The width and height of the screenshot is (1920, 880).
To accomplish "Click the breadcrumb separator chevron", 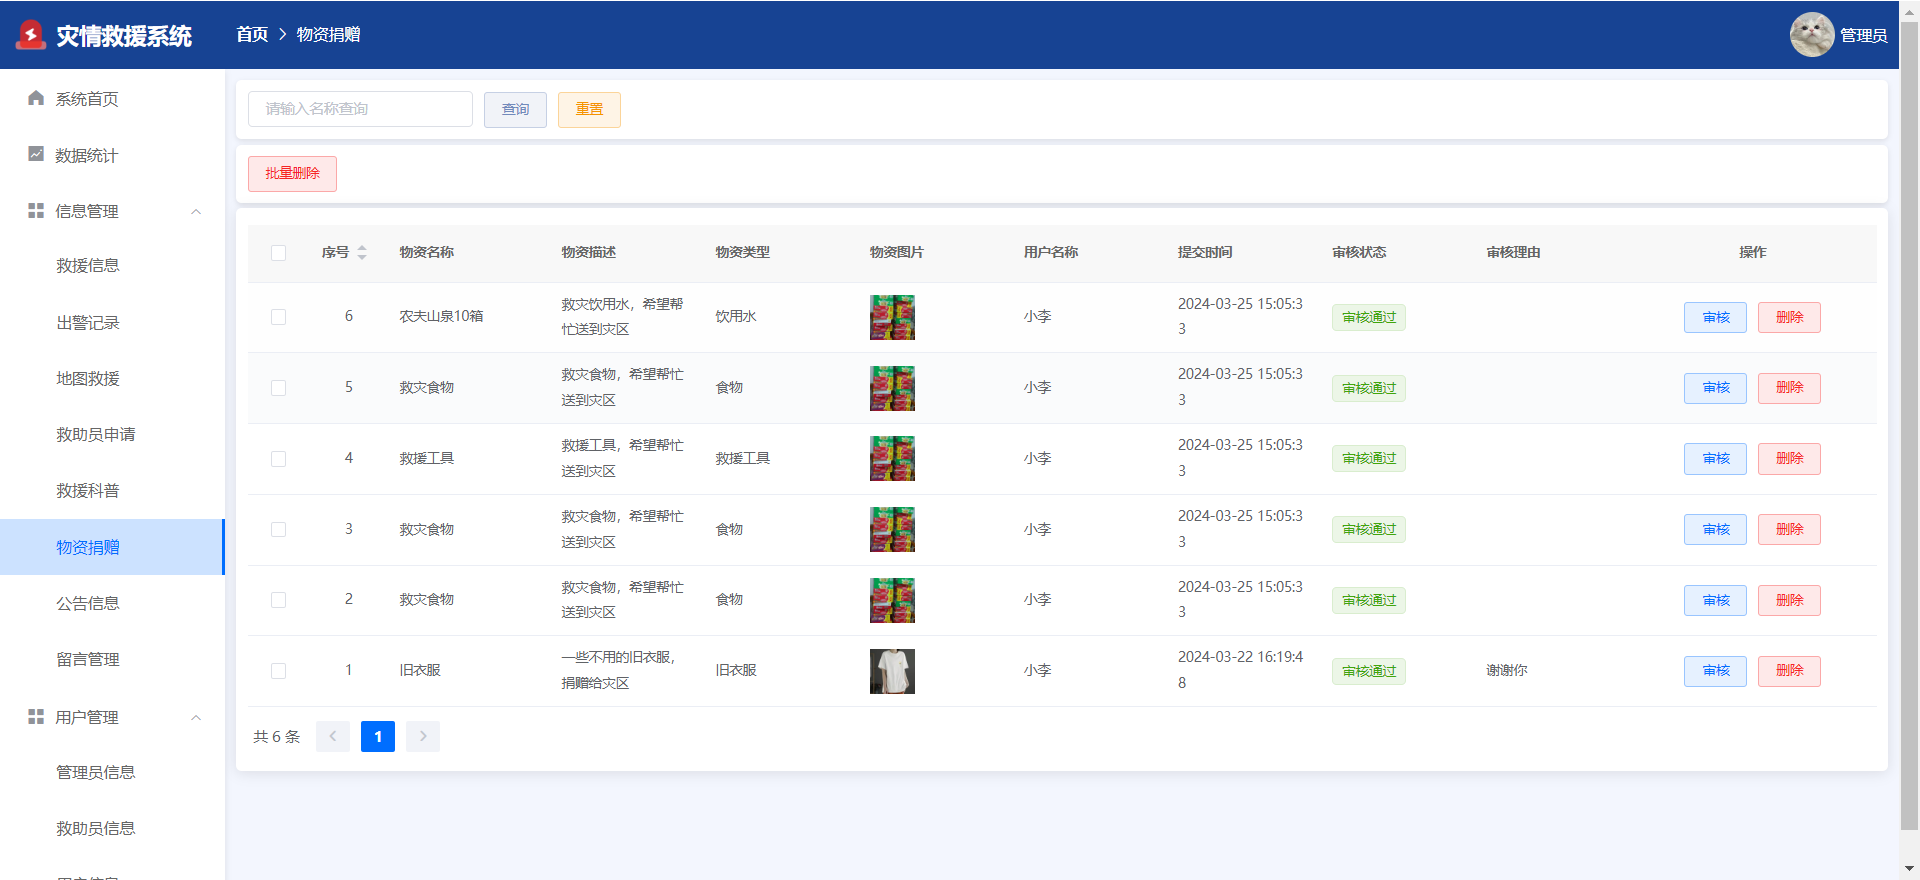I will pos(283,34).
